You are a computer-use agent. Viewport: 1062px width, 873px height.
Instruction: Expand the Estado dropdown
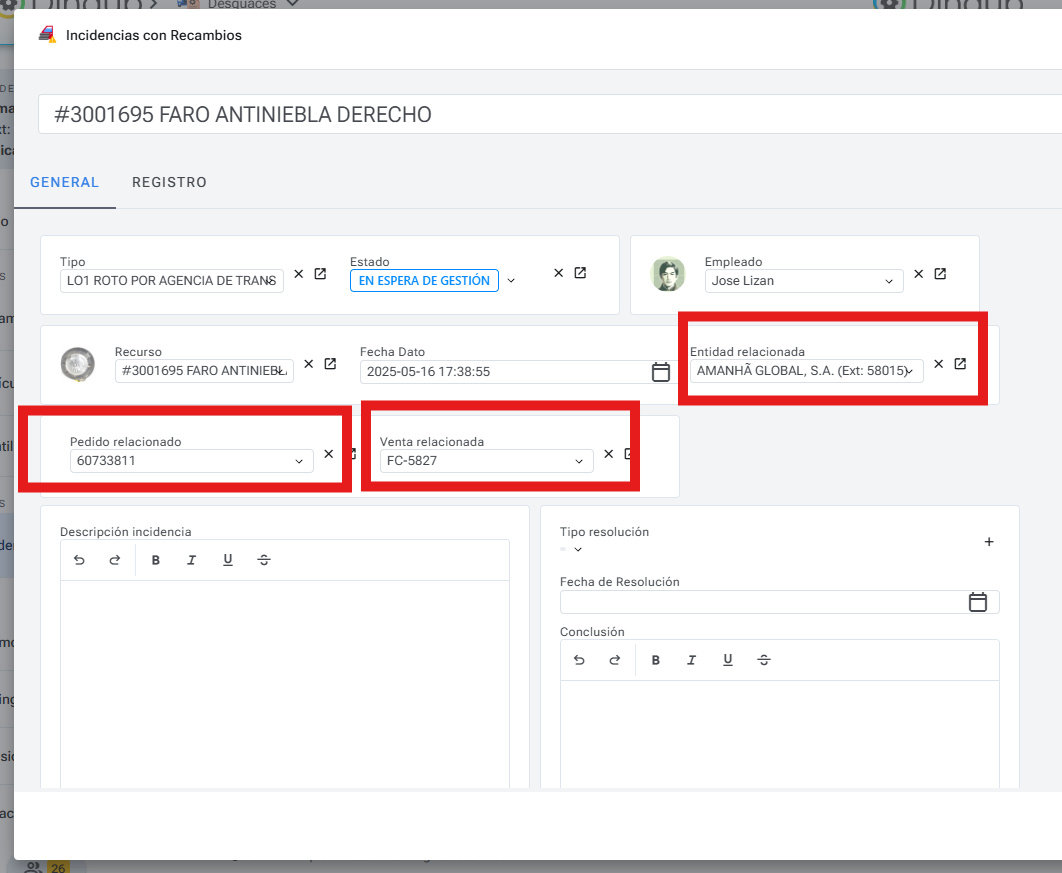click(x=511, y=281)
